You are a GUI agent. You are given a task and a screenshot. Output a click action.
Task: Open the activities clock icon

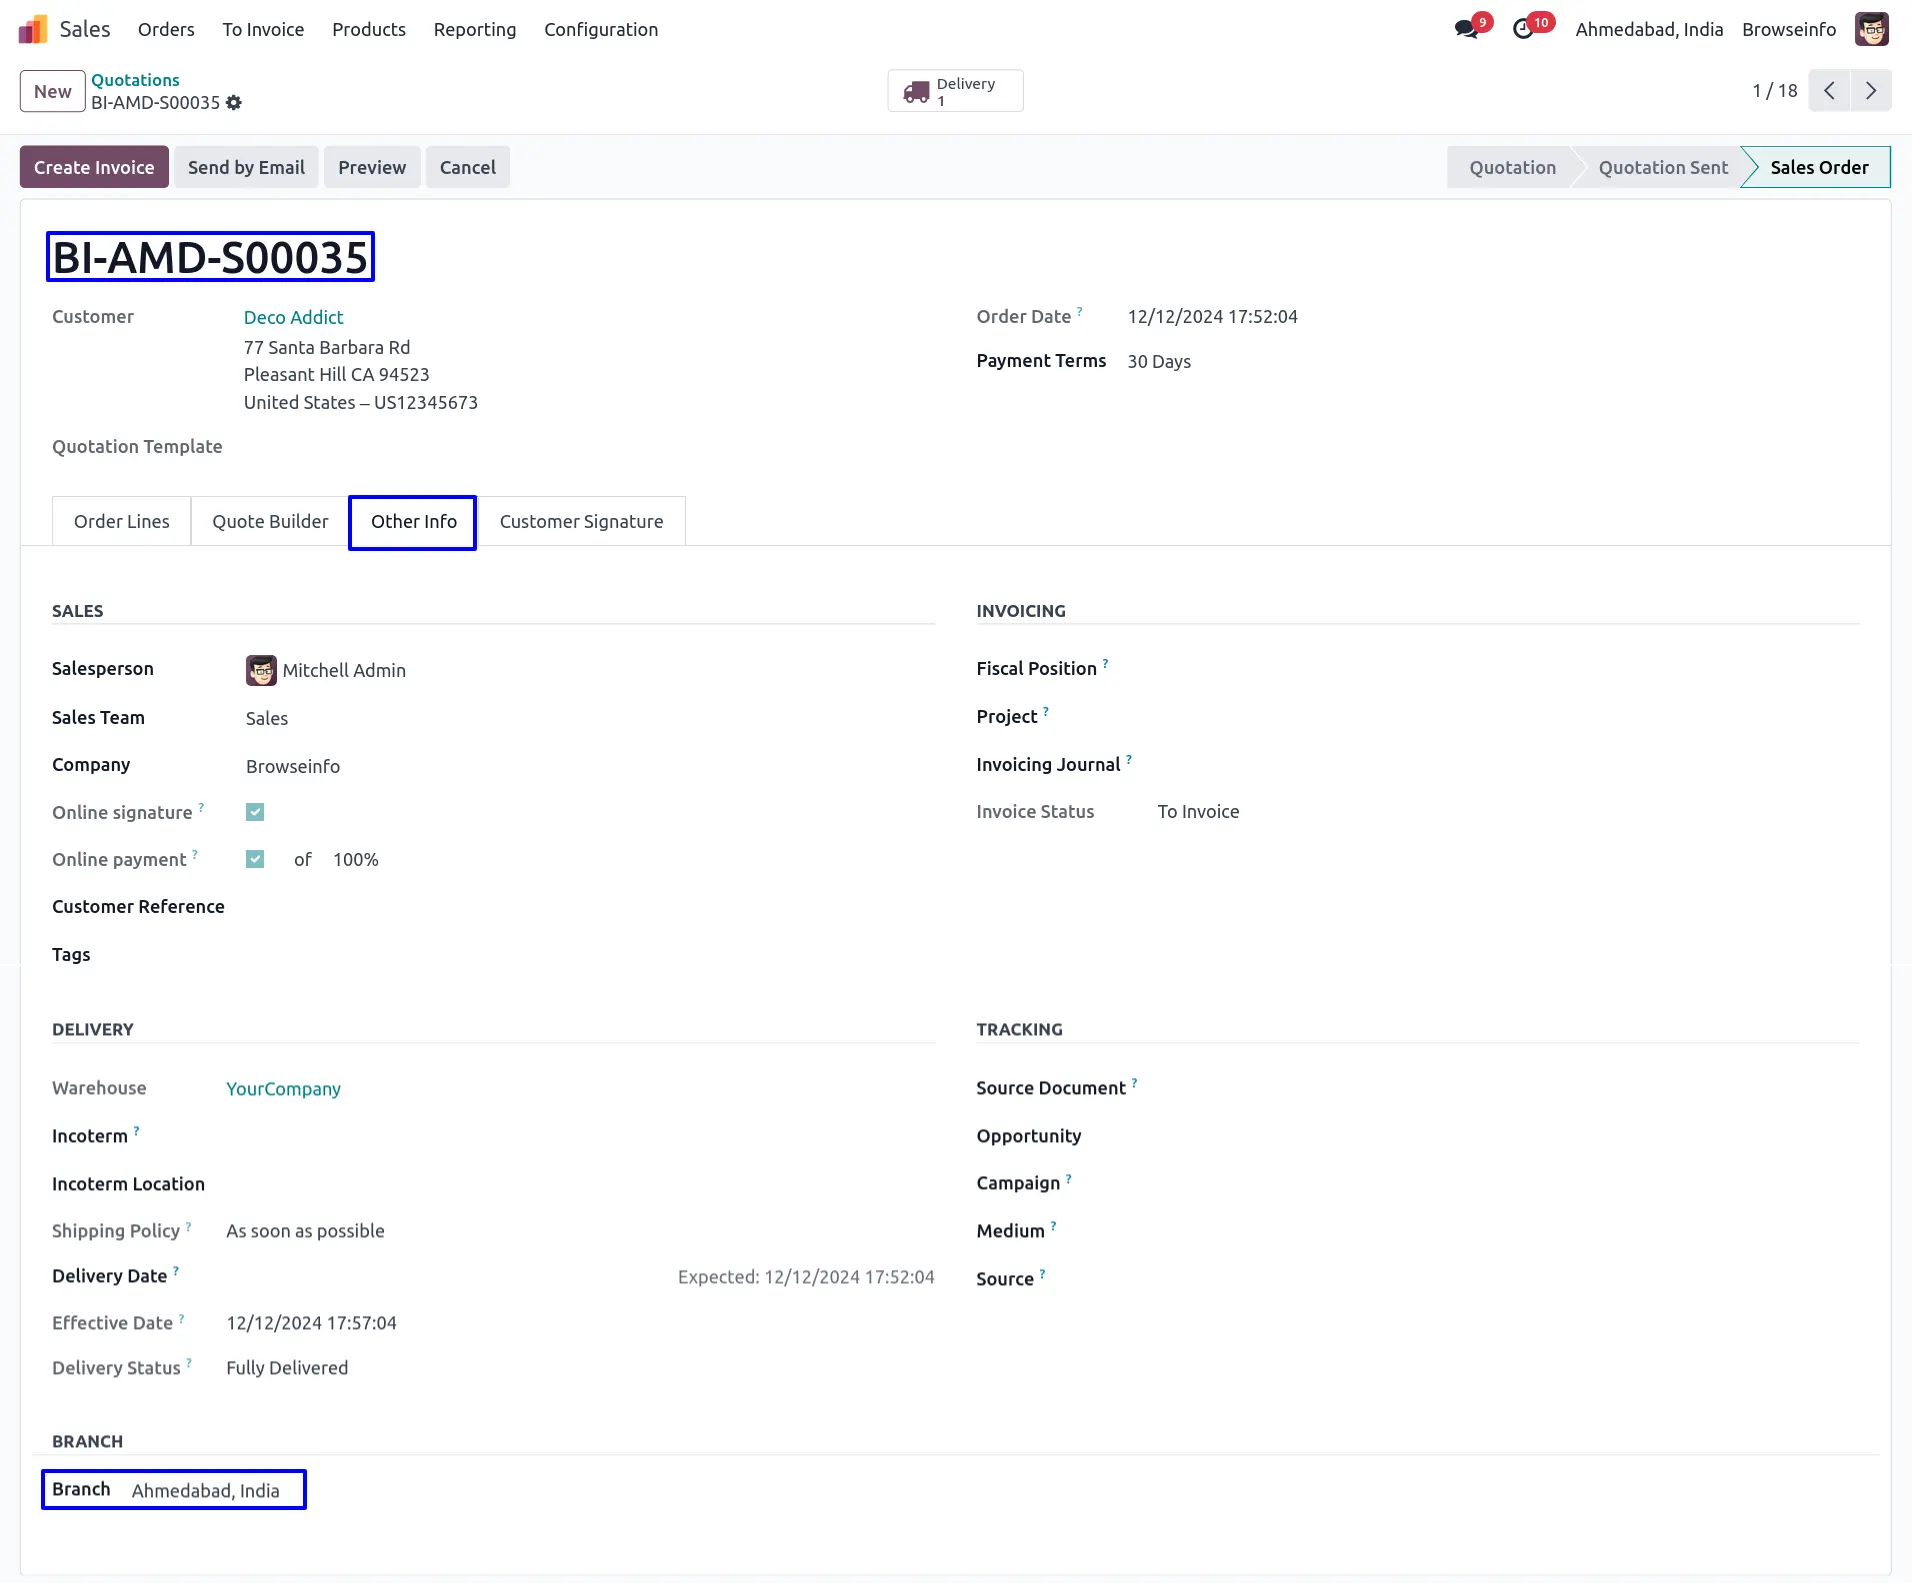point(1523,29)
